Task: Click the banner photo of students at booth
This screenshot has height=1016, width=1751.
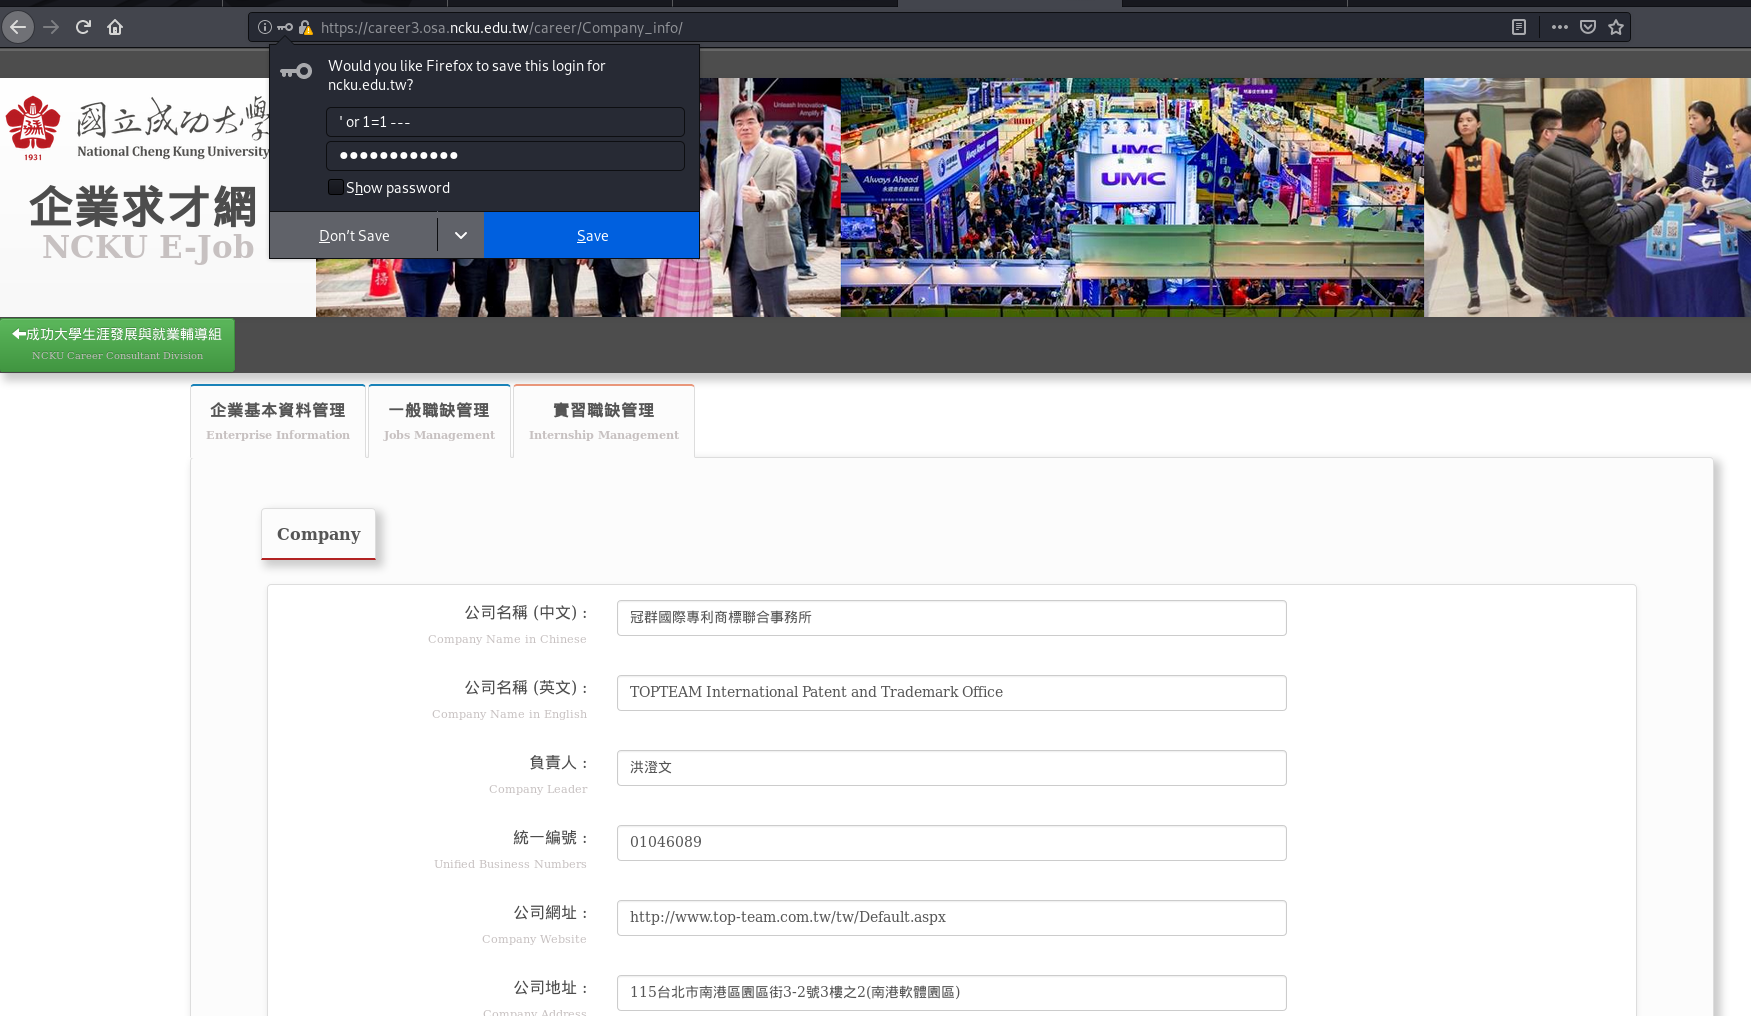Action: (1587, 197)
